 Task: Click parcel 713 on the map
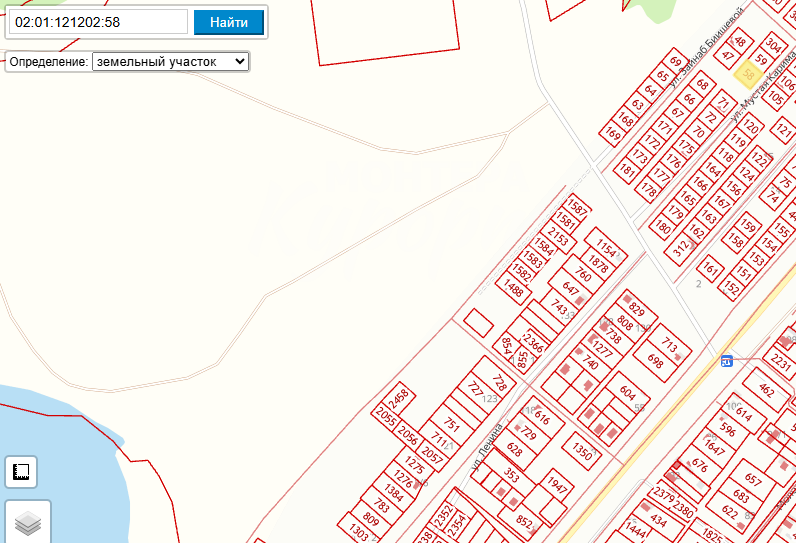click(670, 345)
